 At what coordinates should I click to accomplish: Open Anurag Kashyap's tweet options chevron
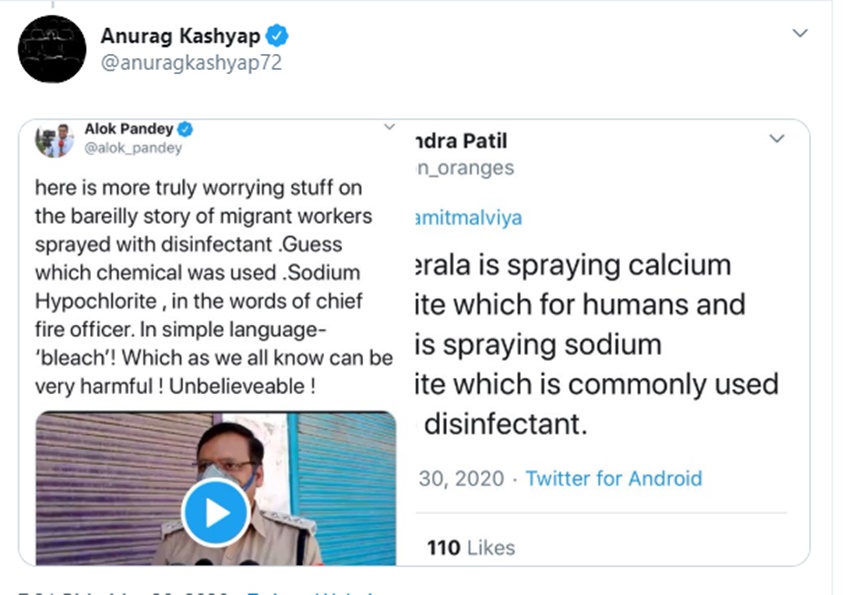[x=799, y=34]
